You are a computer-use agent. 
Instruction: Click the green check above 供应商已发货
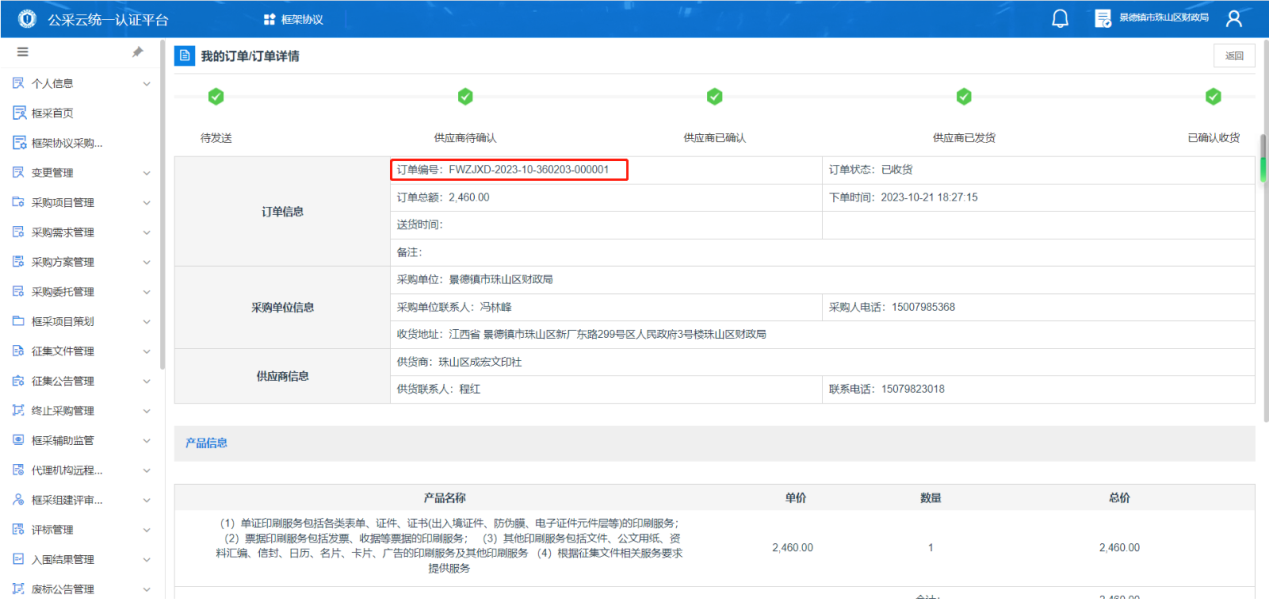point(963,97)
